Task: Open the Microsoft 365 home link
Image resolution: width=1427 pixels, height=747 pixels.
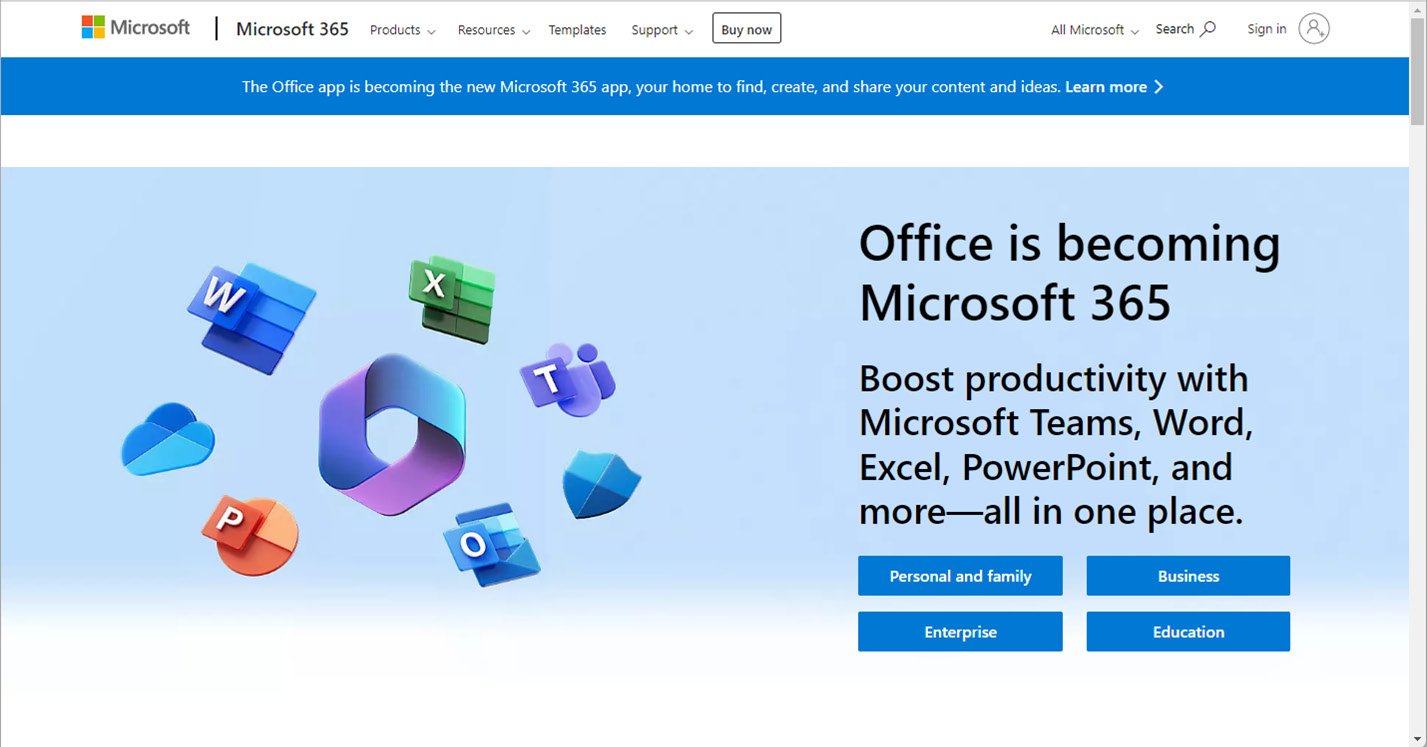Action: 292,29
